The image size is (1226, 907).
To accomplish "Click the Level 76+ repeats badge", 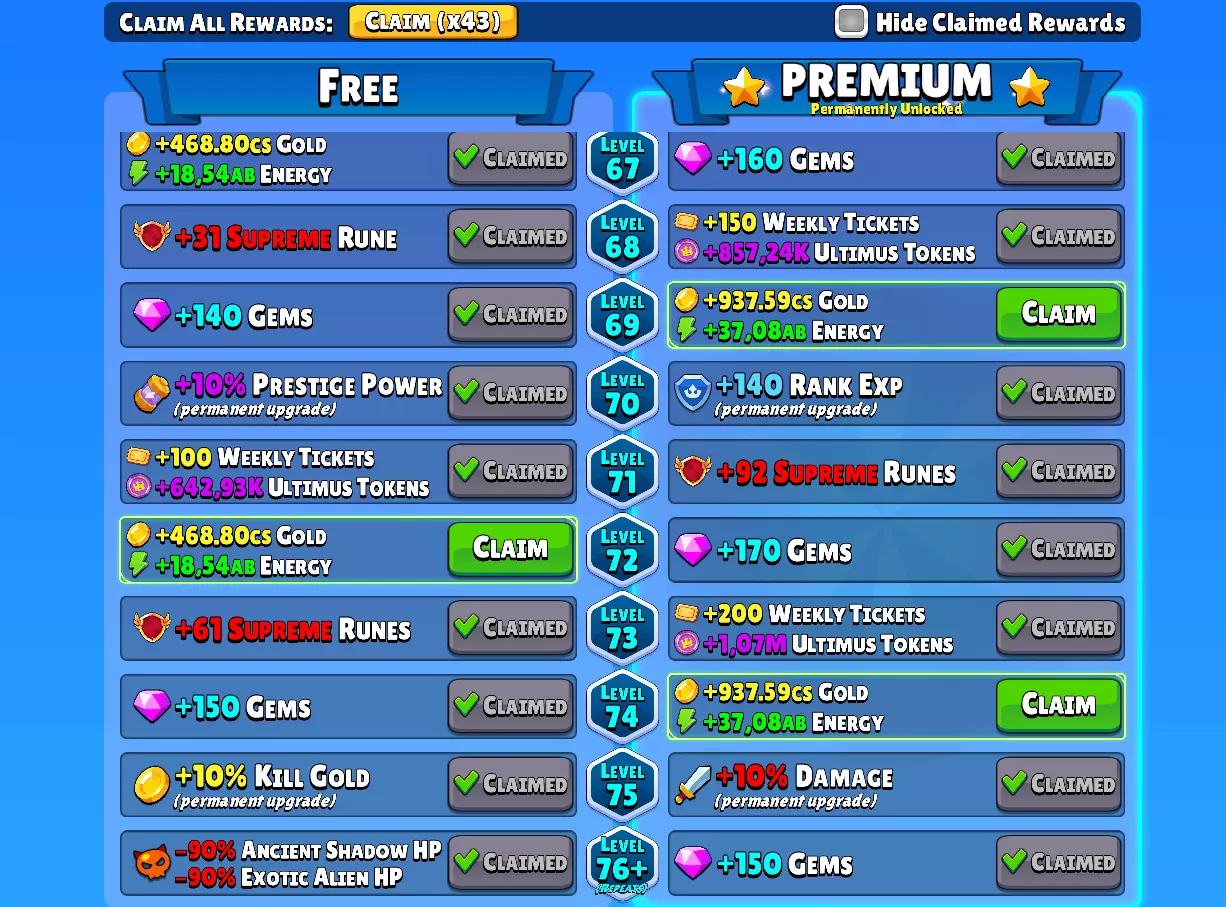I will 622,862.
